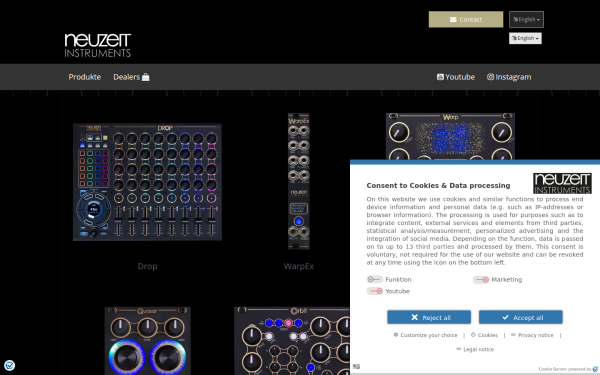Click the Instagram icon in navigation bar

coord(490,77)
